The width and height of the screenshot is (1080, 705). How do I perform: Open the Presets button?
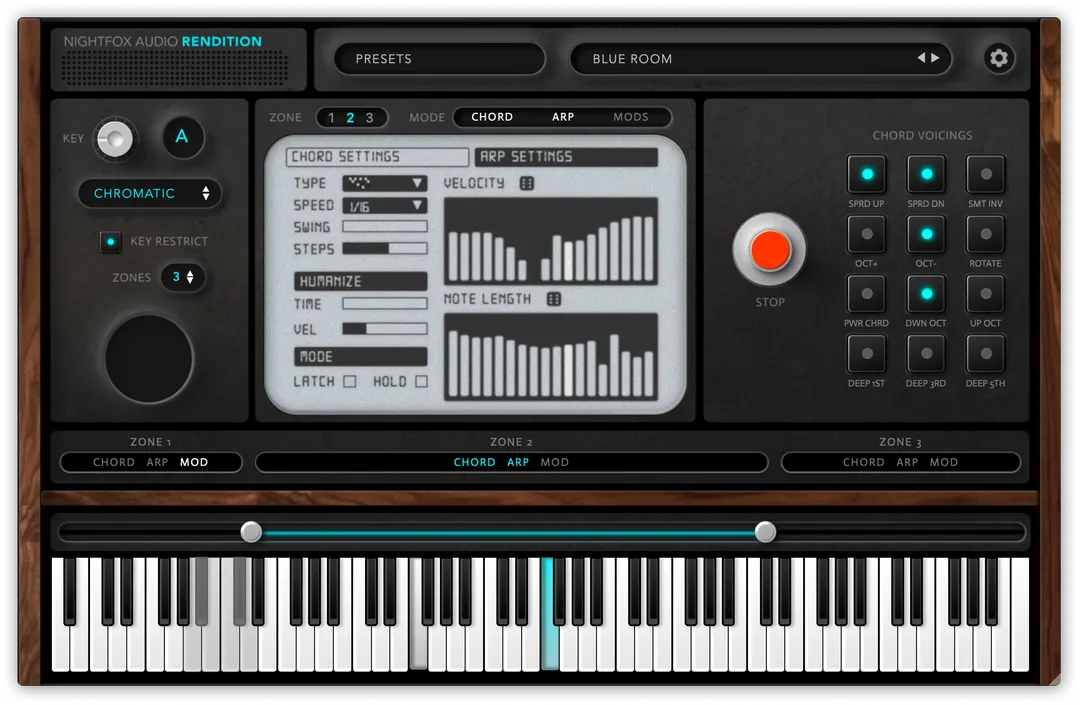440,59
